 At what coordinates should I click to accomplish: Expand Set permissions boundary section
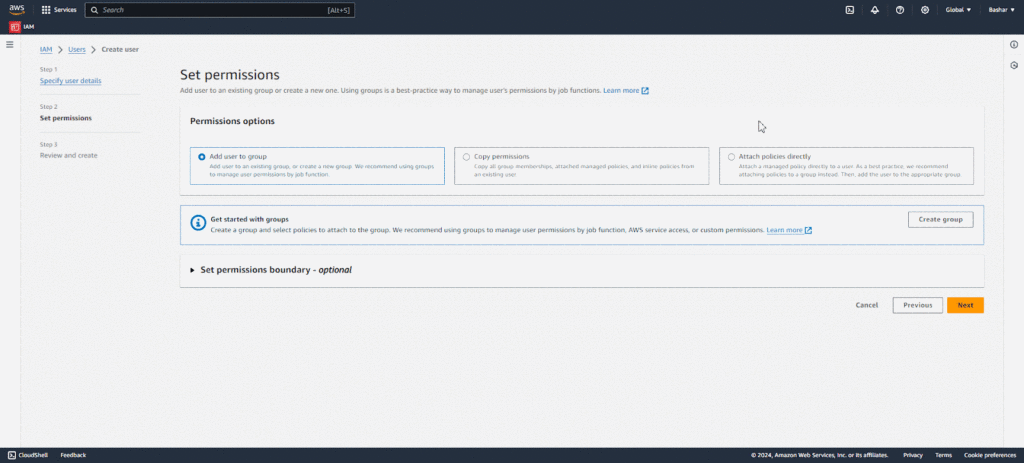point(193,270)
